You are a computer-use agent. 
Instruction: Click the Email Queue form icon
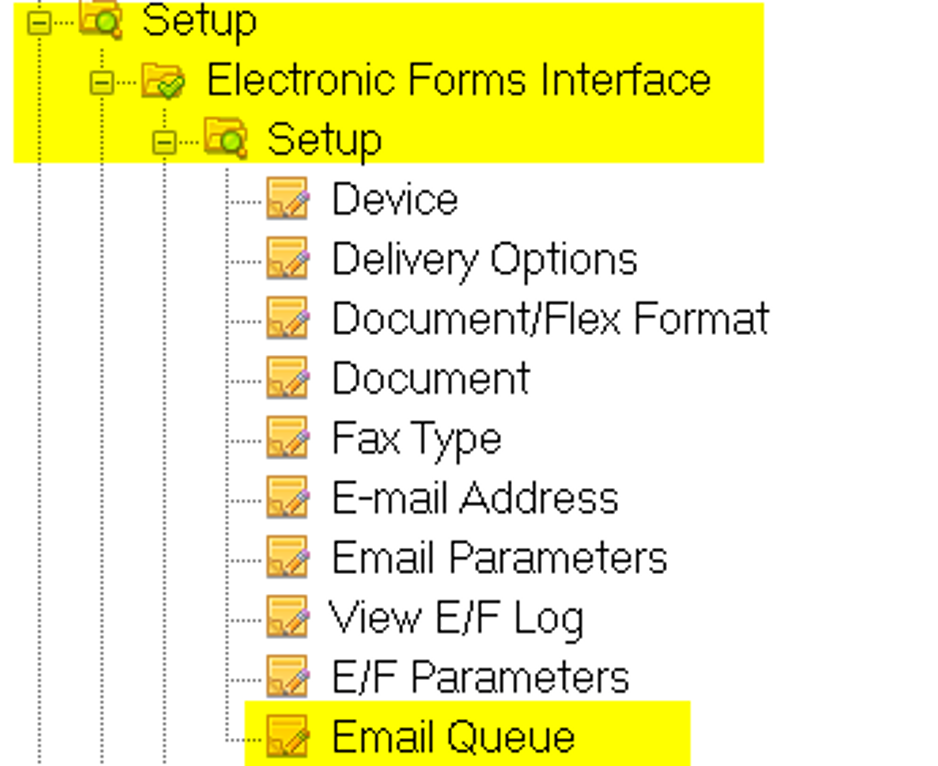coord(288,736)
